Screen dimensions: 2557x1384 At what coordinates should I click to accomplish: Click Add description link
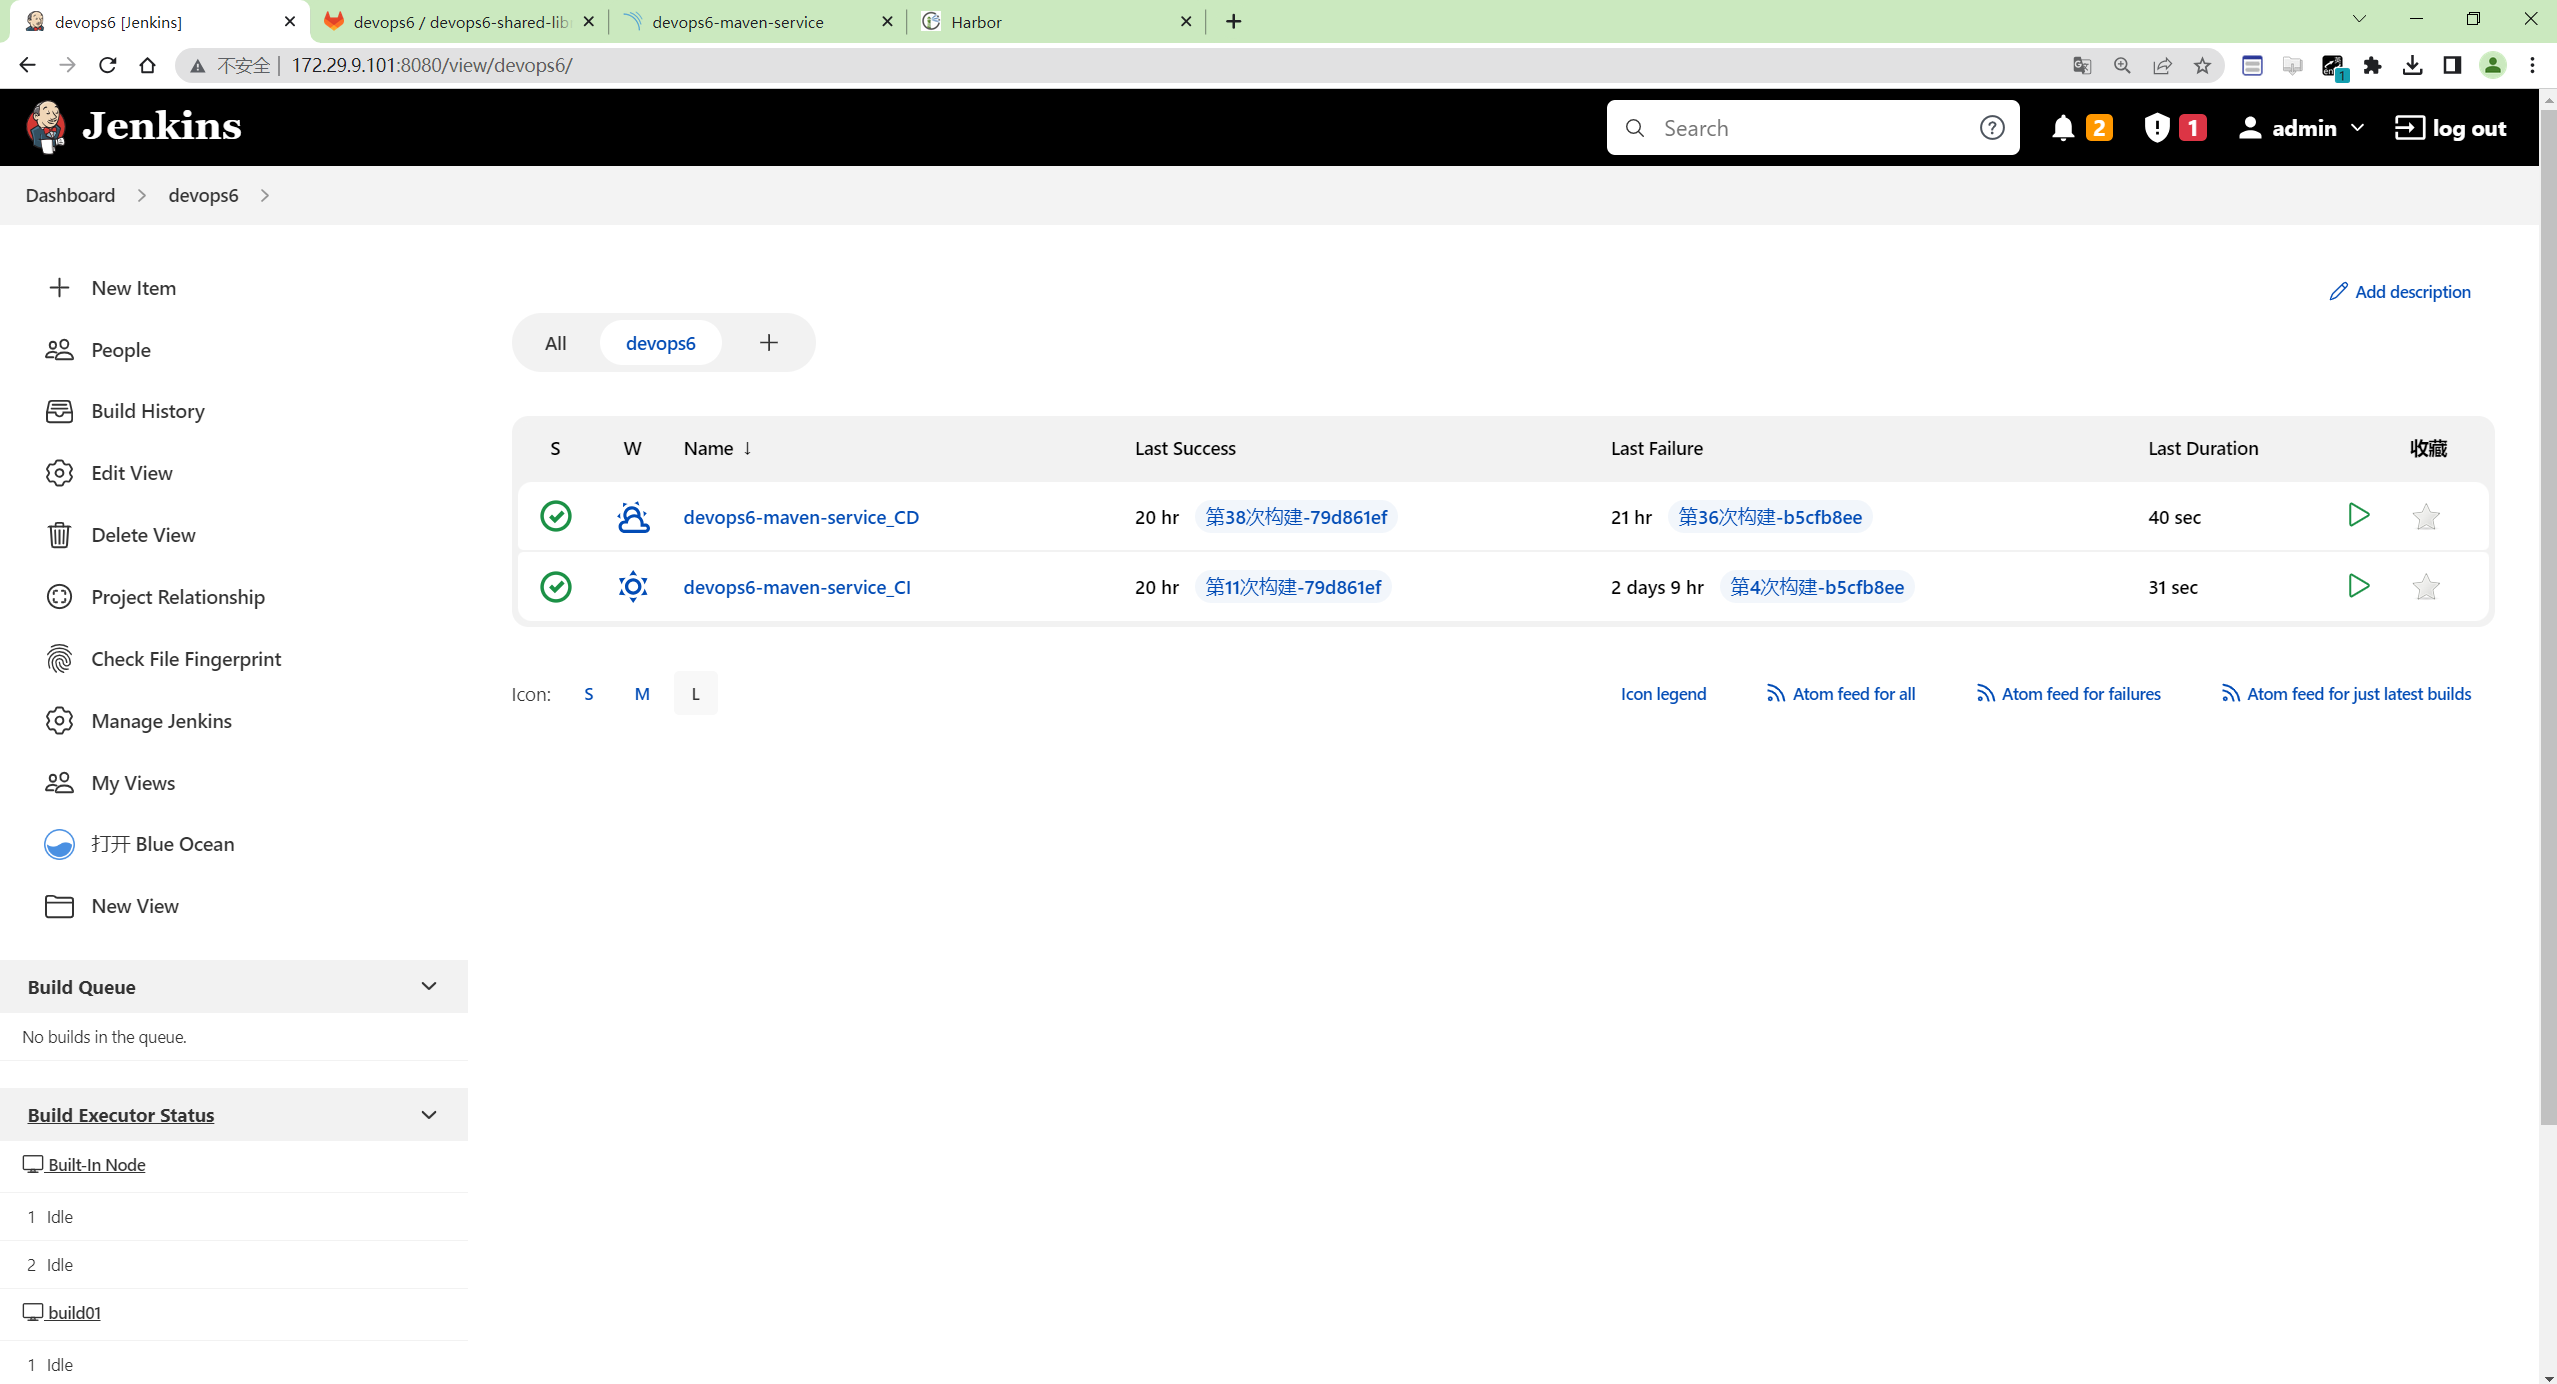pos(2399,291)
